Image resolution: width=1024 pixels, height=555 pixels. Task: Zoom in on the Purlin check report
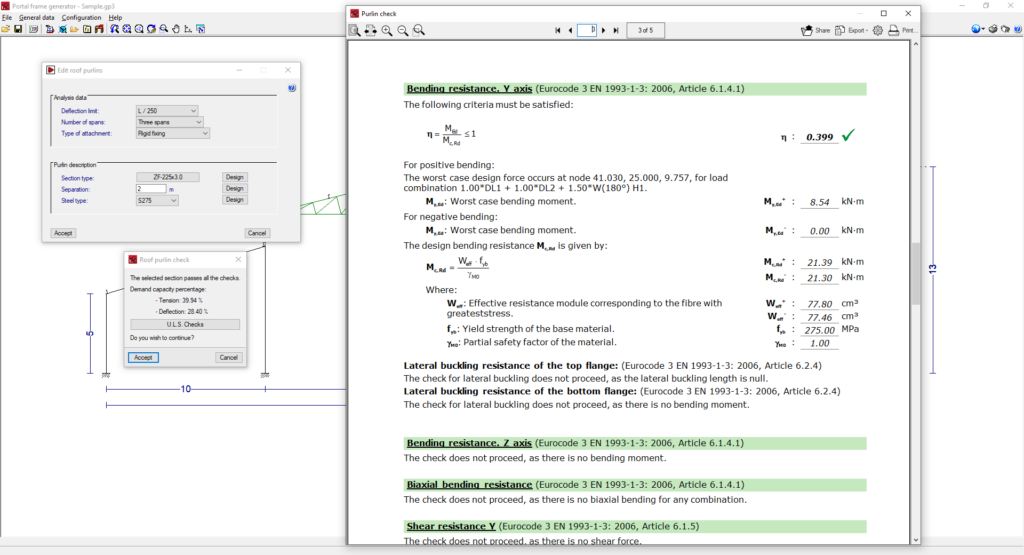pyautogui.click(x=387, y=31)
